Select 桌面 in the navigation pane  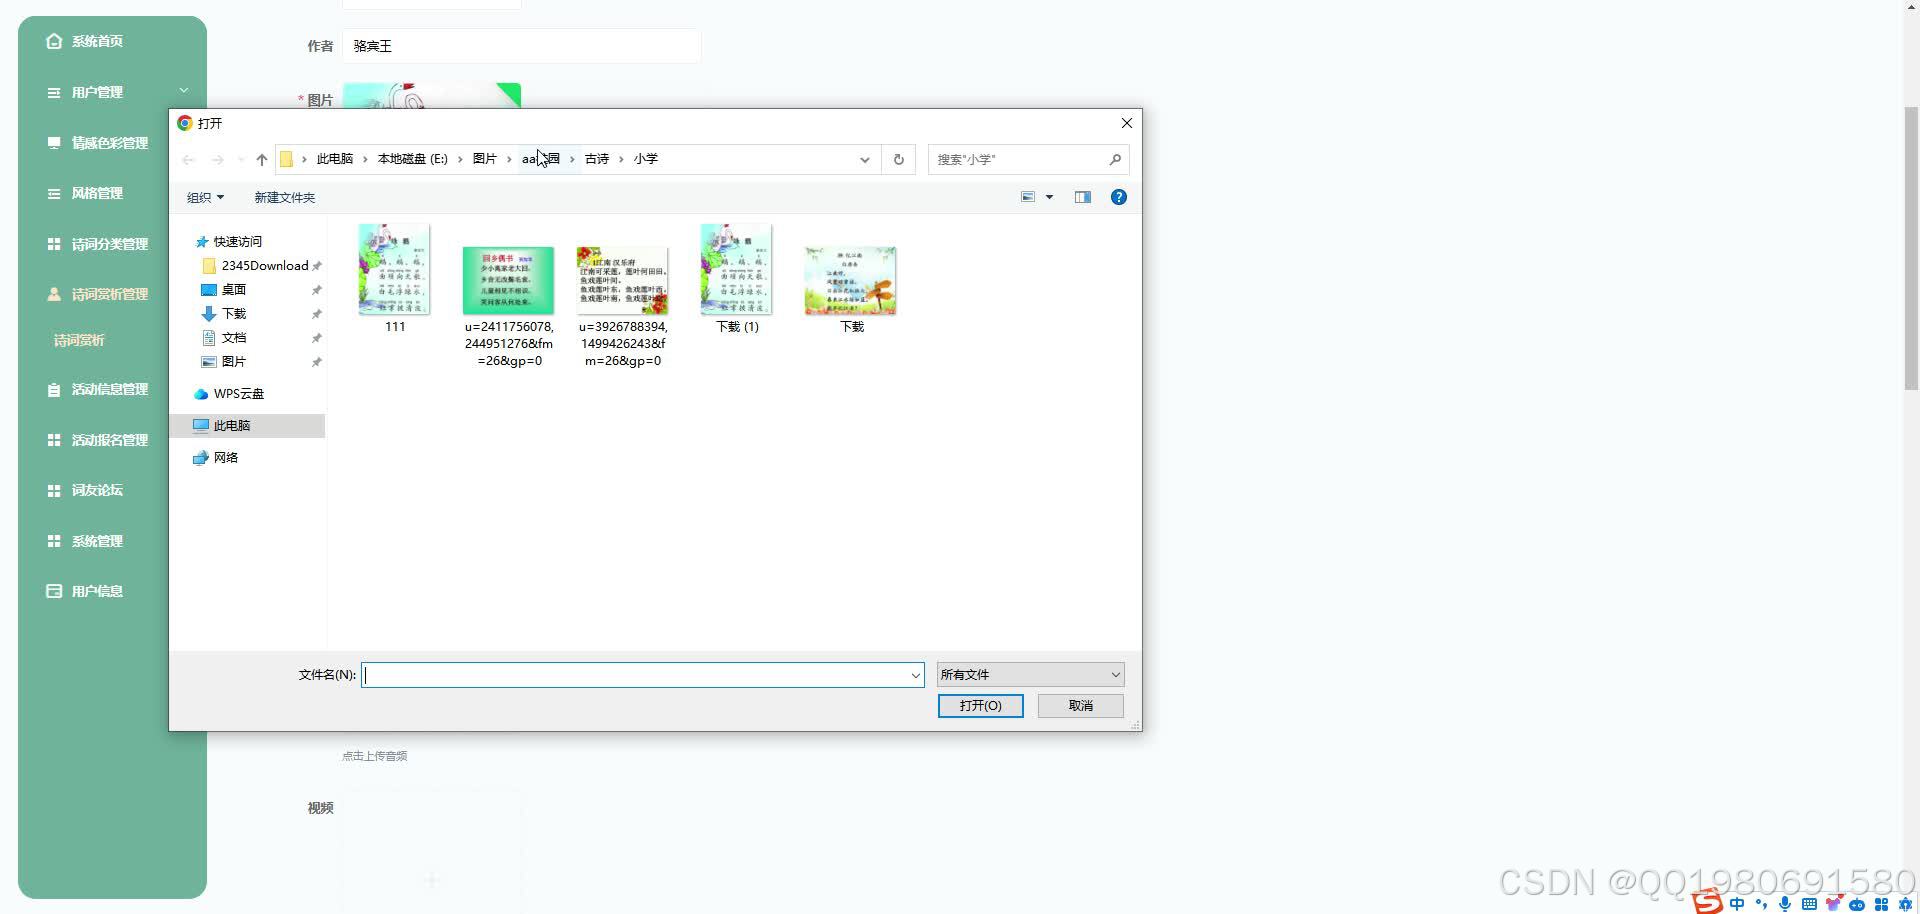click(224, 289)
